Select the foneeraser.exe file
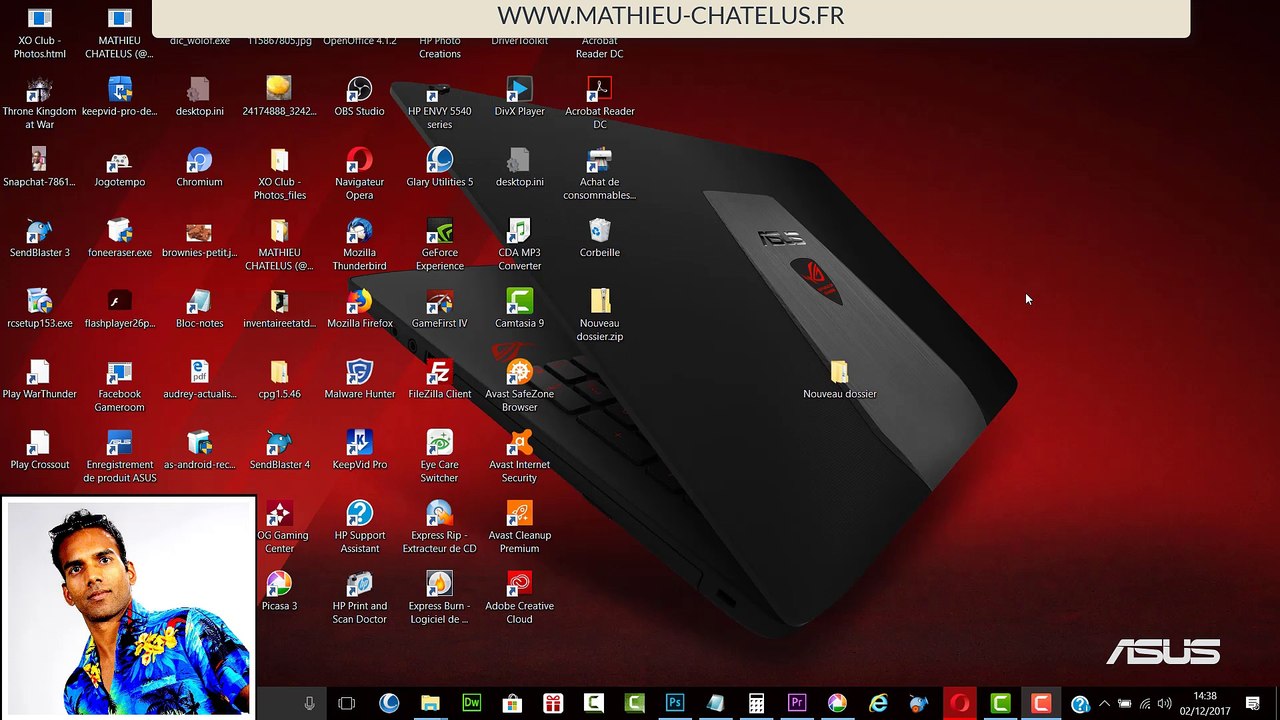This screenshot has height=720, width=1280. (x=119, y=239)
